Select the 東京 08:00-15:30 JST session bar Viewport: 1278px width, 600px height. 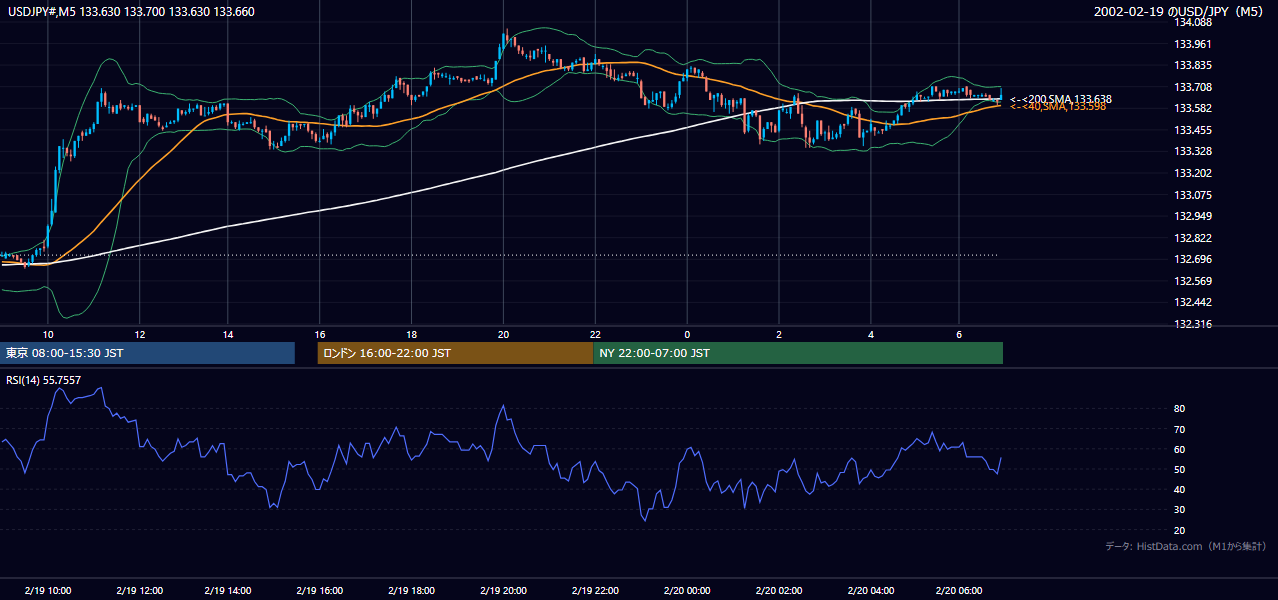tap(148, 353)
